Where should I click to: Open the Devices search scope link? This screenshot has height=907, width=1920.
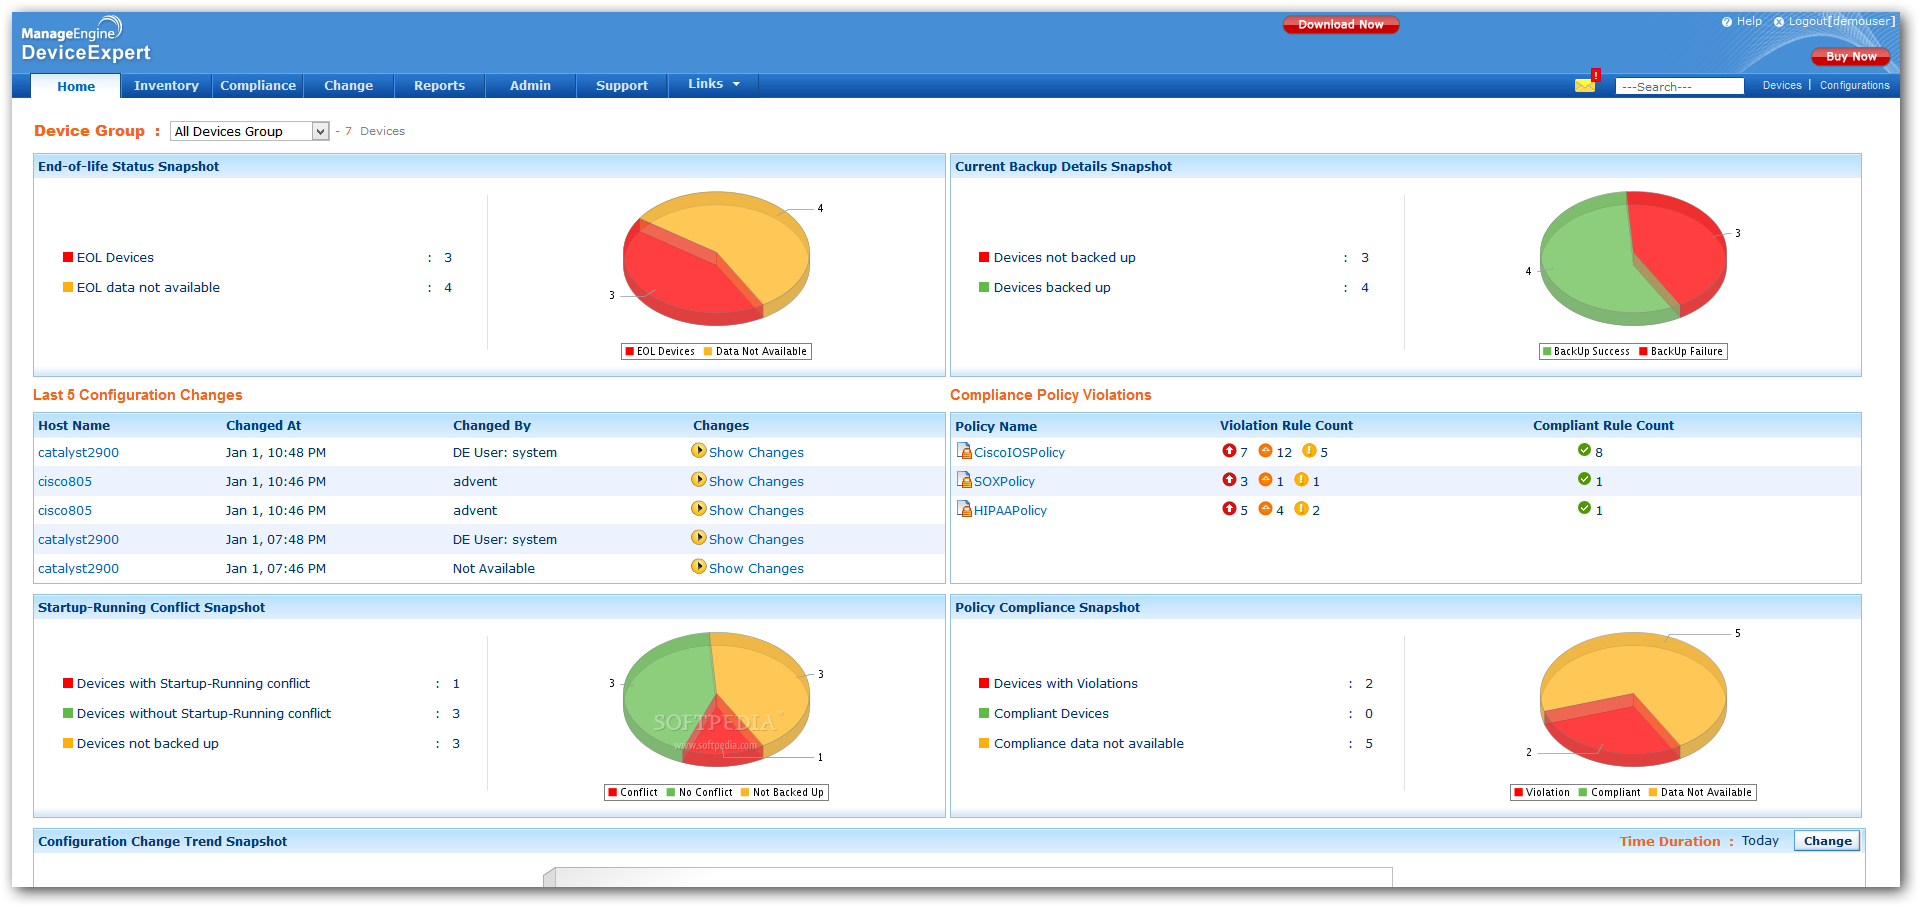coord(1782,86)
